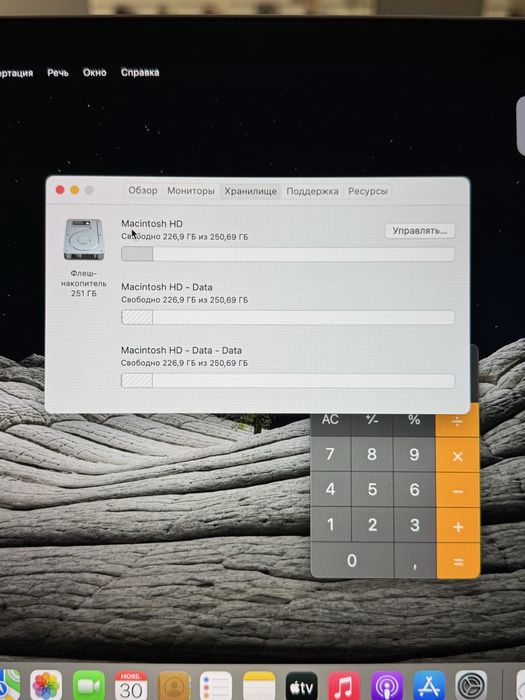525x700 pixels.
Task: Click digit 5 on calculator
Action: pos(372,489)
